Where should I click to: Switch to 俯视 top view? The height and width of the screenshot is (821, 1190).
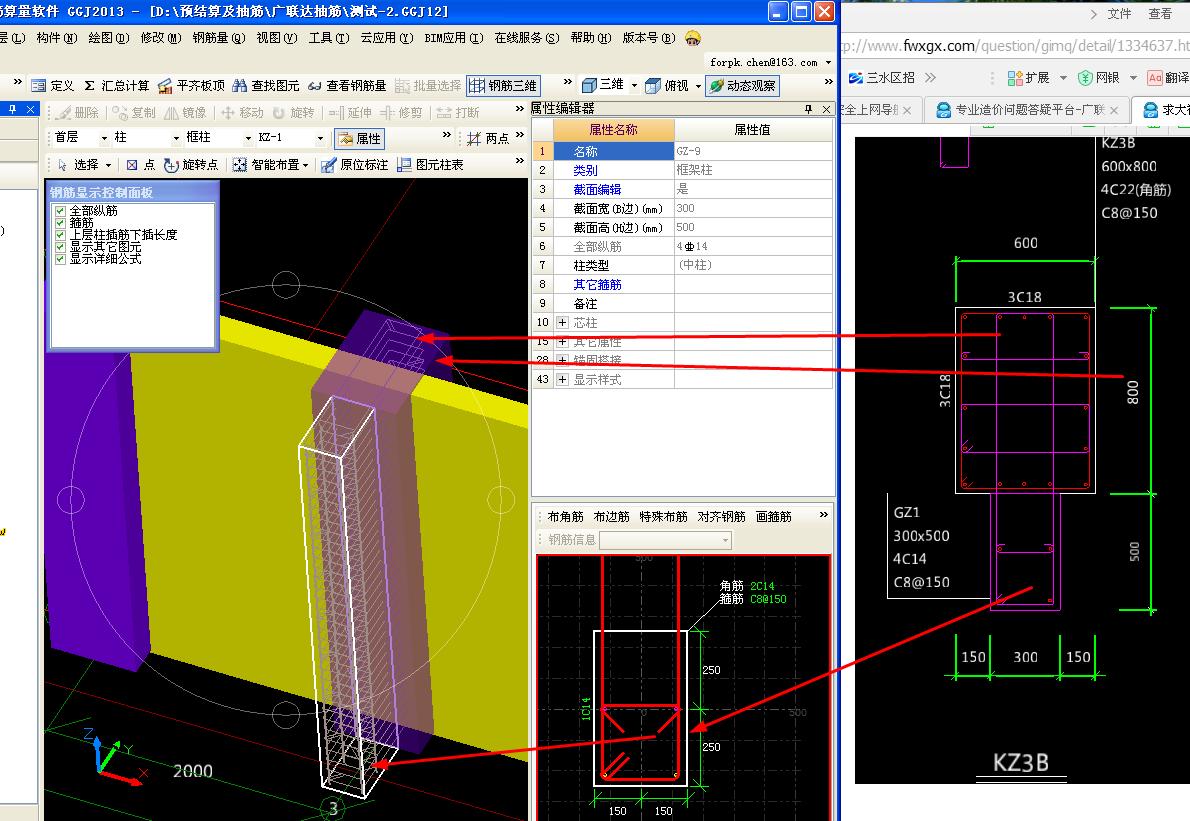pos(668,86)
